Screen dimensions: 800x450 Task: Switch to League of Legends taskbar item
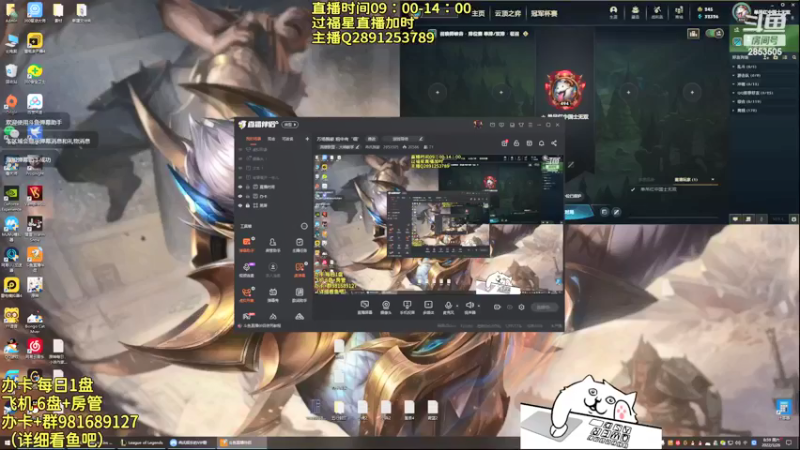142,442
